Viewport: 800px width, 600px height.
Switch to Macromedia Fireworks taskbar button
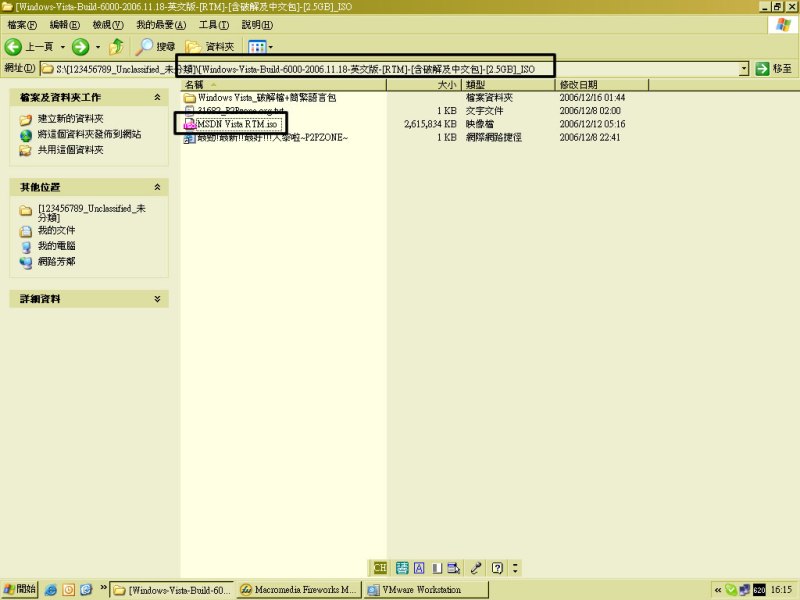299,590
